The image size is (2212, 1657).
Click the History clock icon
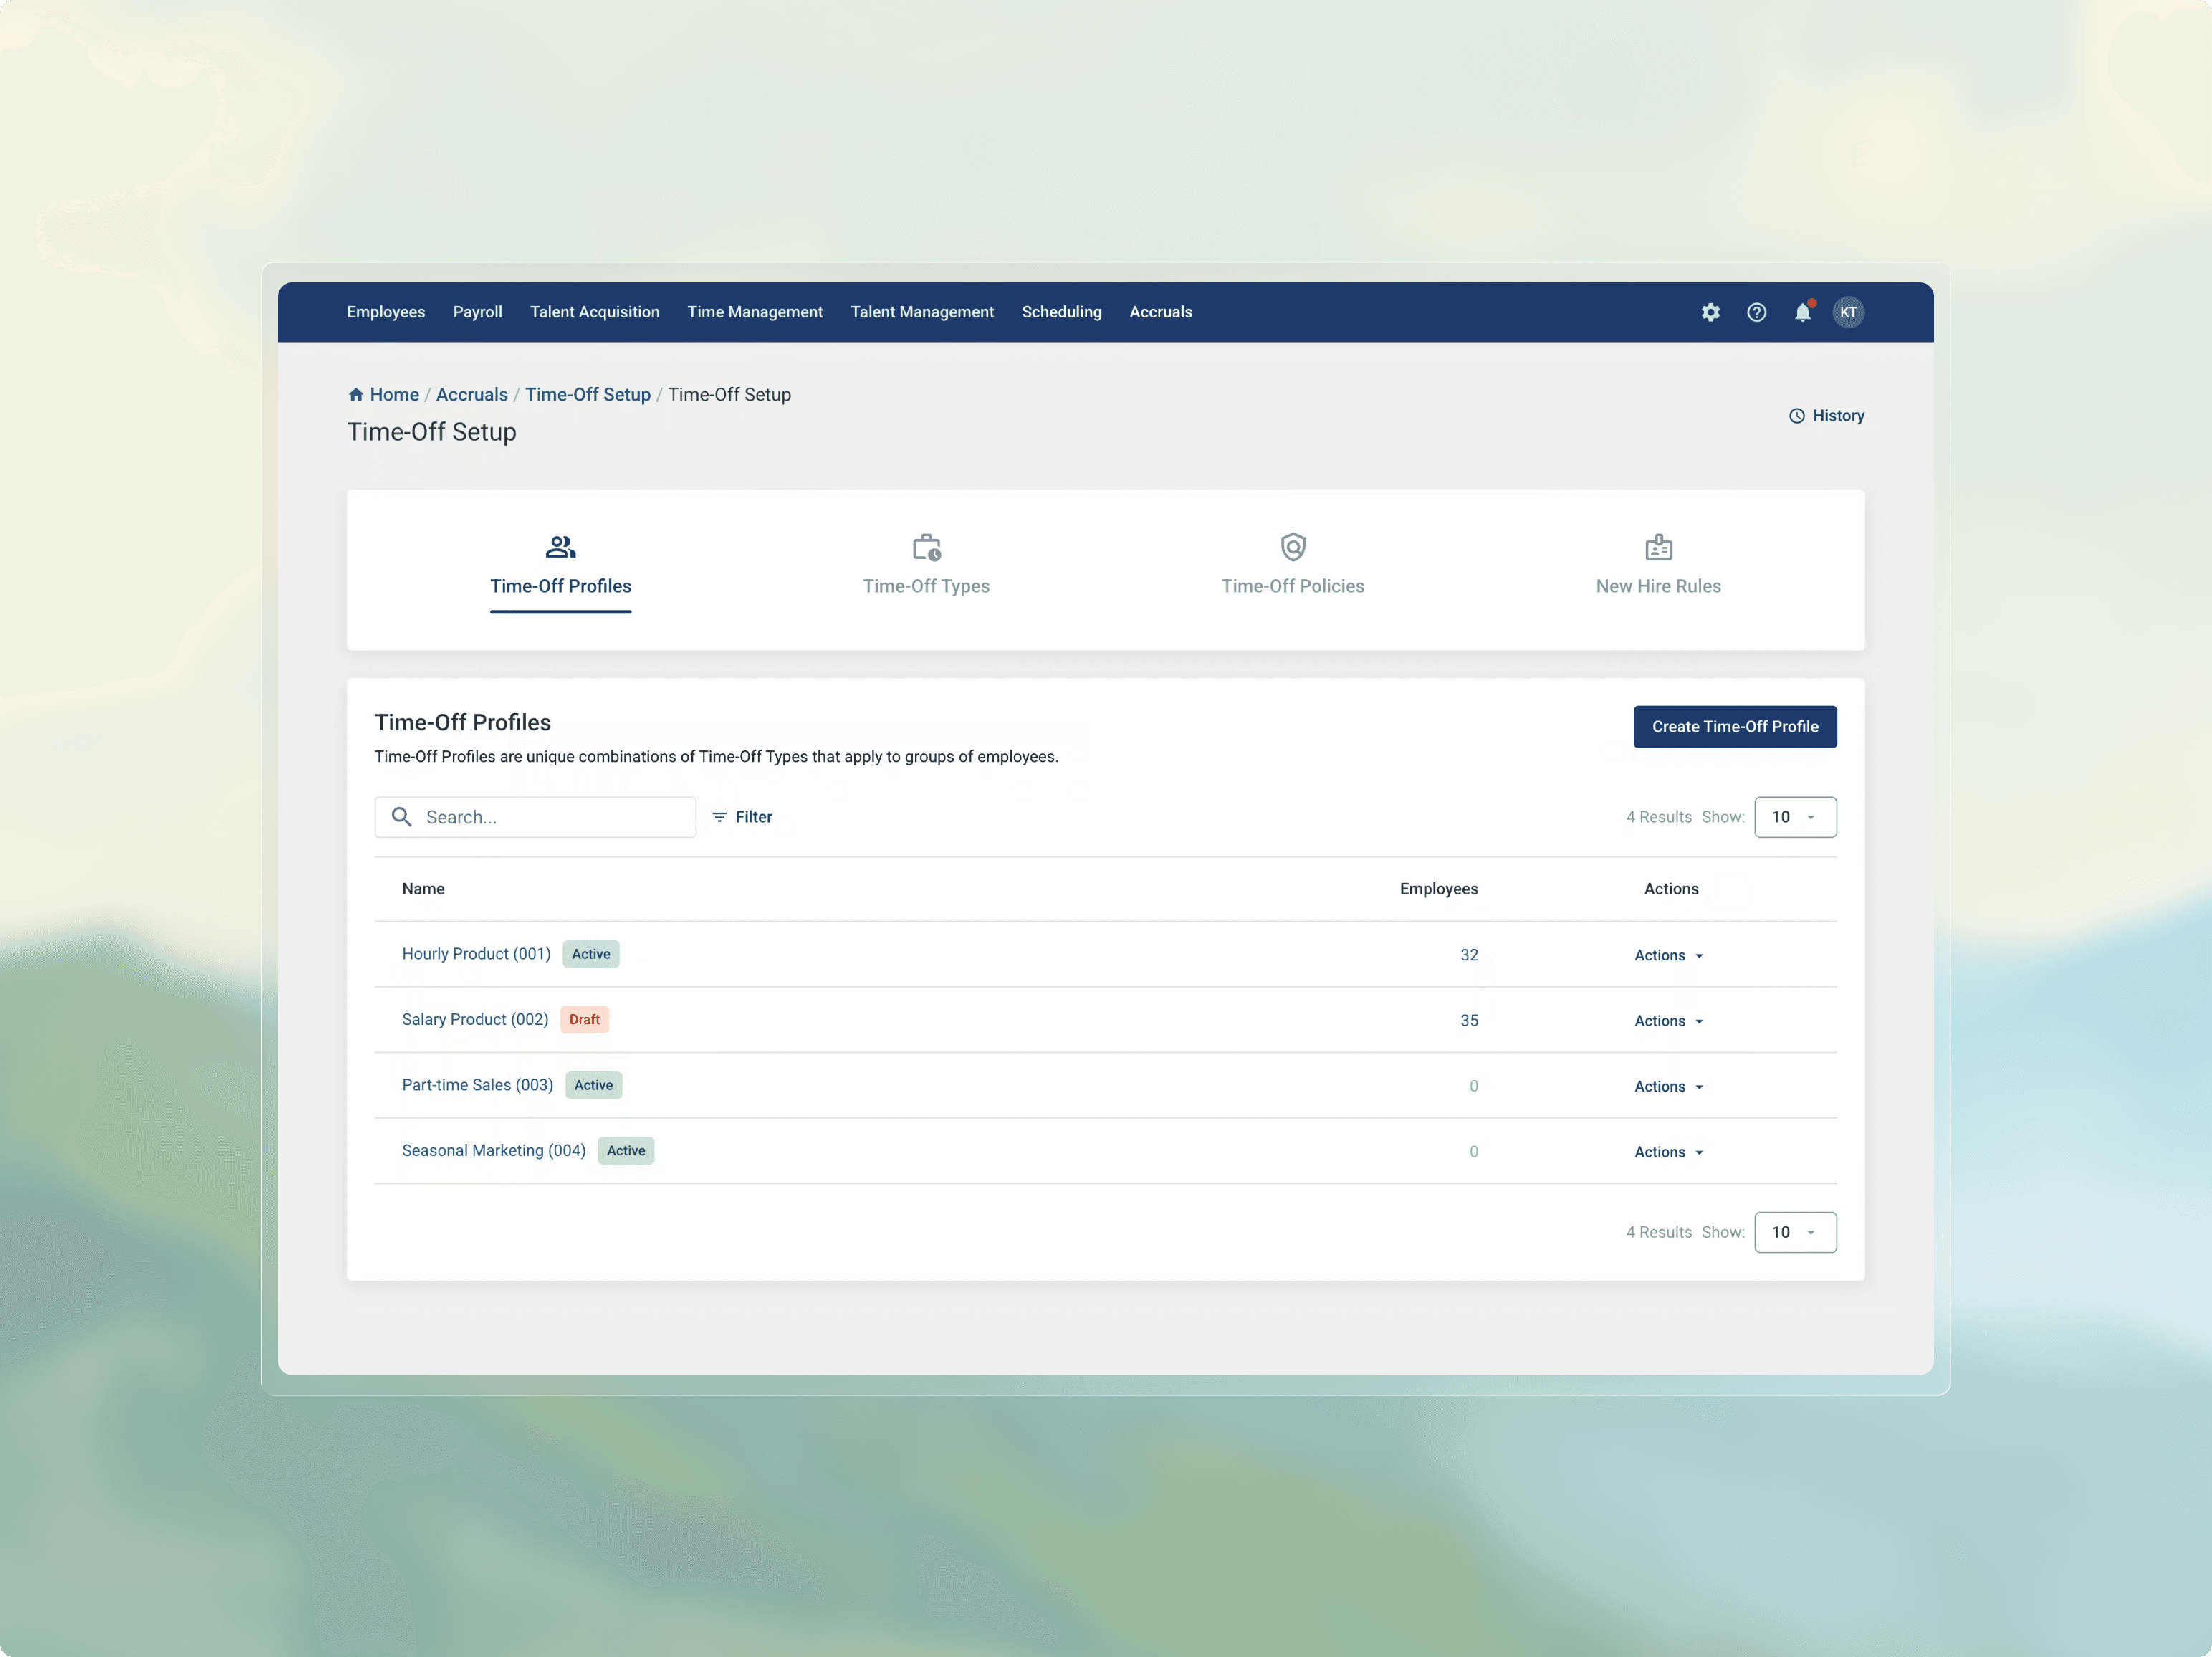pos(1796,416)
